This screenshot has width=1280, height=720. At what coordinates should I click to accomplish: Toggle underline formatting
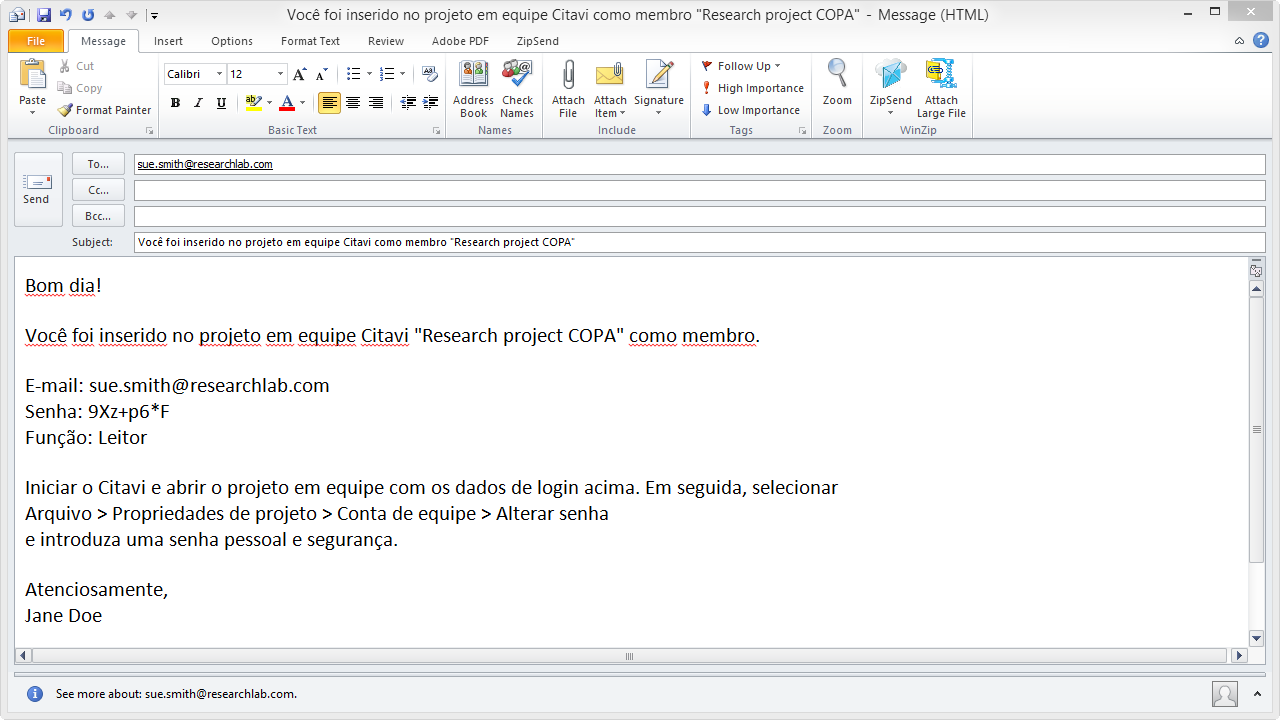(221, 103)
